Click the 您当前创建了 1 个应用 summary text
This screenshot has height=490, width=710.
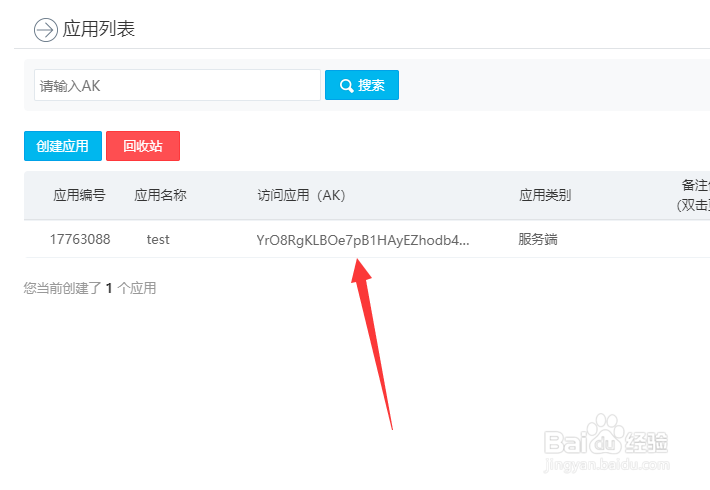coord(90,288)
